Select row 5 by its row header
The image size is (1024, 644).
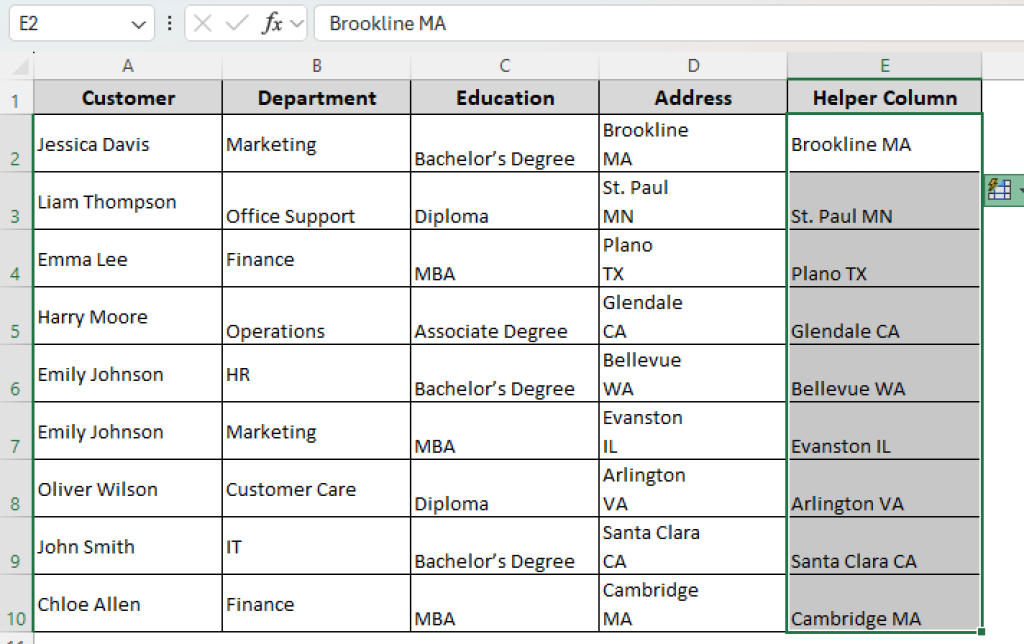[x=17, y=316]
